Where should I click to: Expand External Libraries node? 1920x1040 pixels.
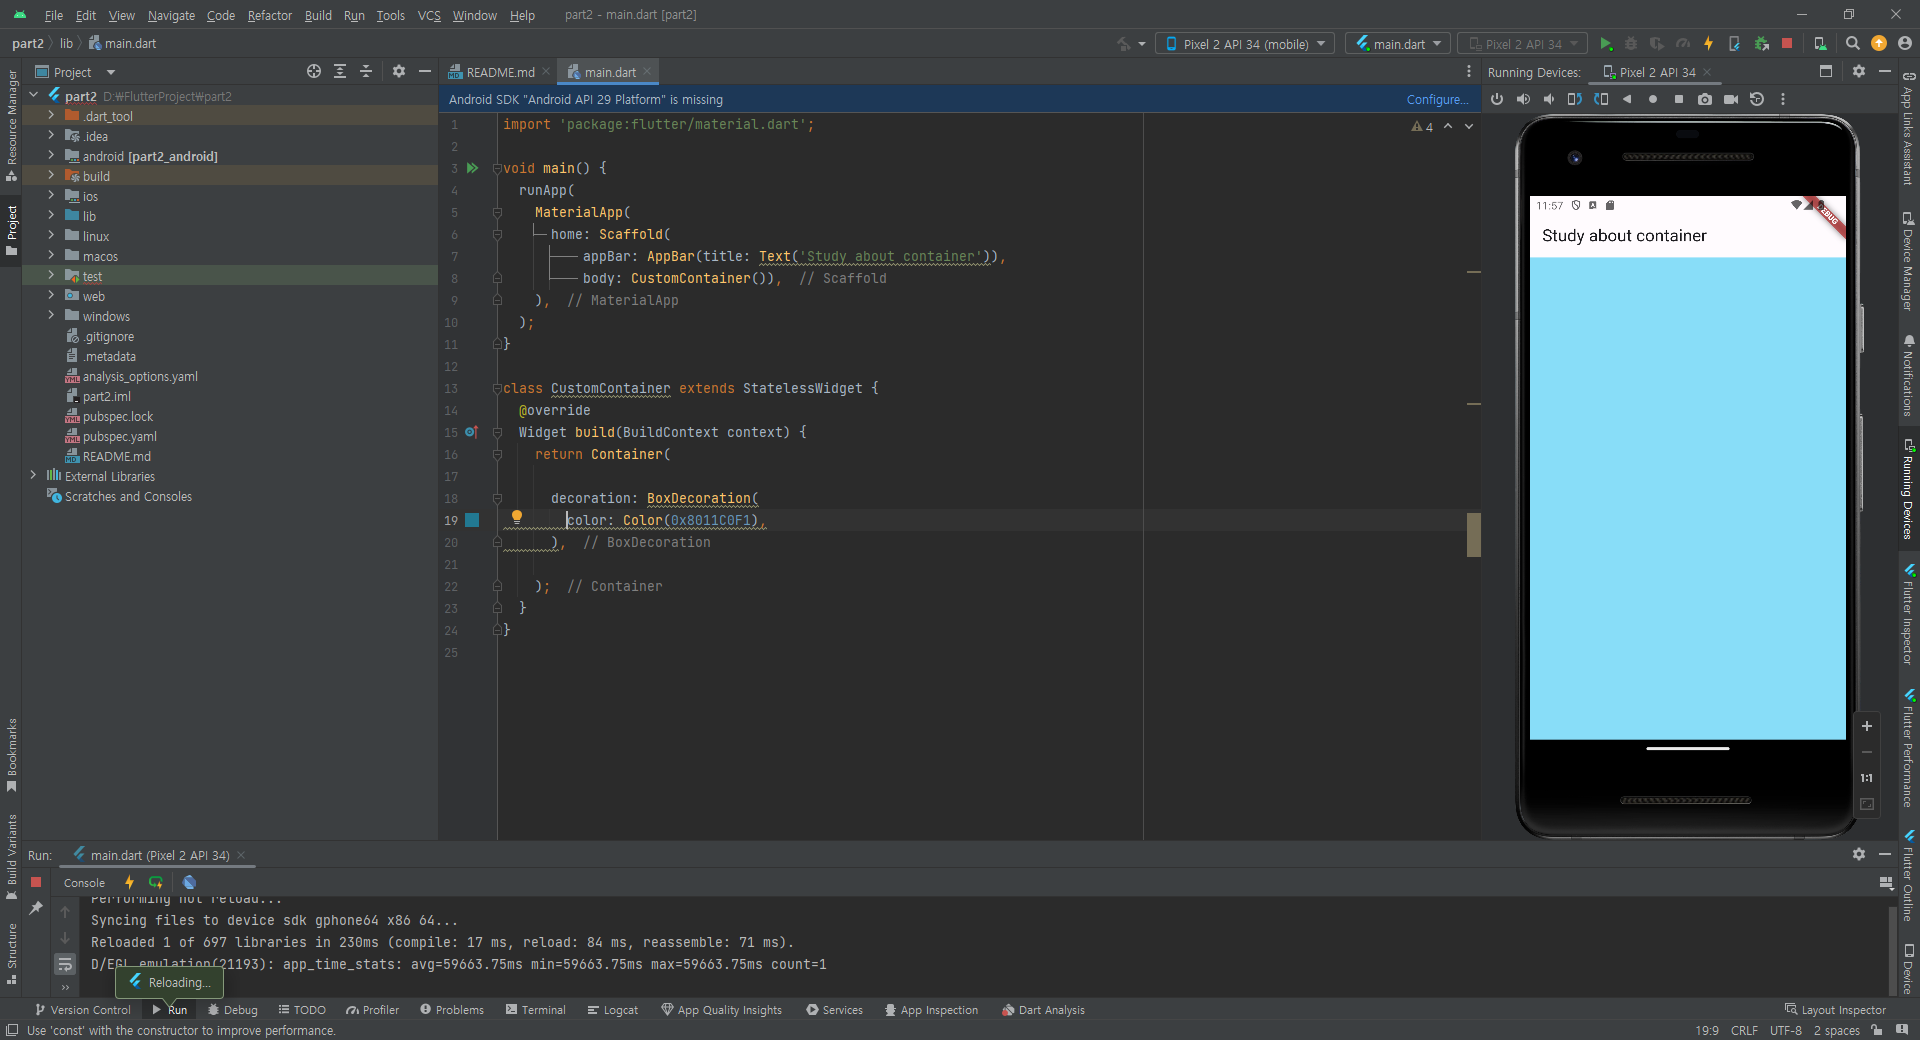click(33, 476)
